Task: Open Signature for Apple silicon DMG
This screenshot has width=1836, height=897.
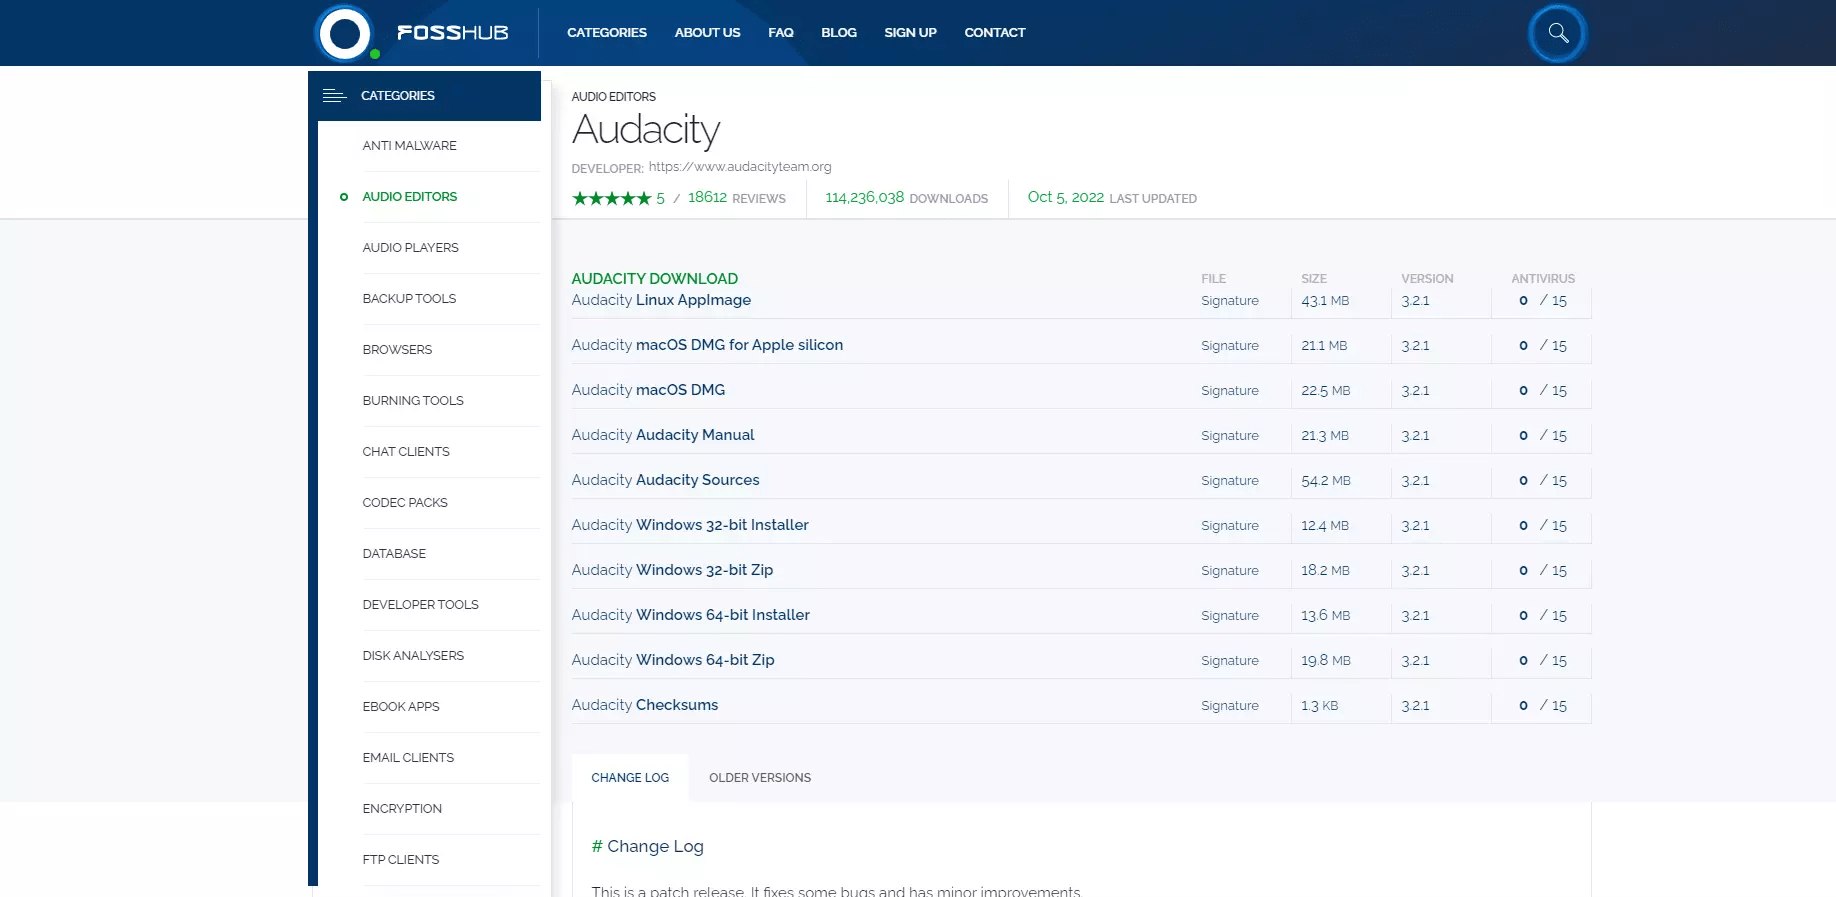Action: (x=1230, y=346)
